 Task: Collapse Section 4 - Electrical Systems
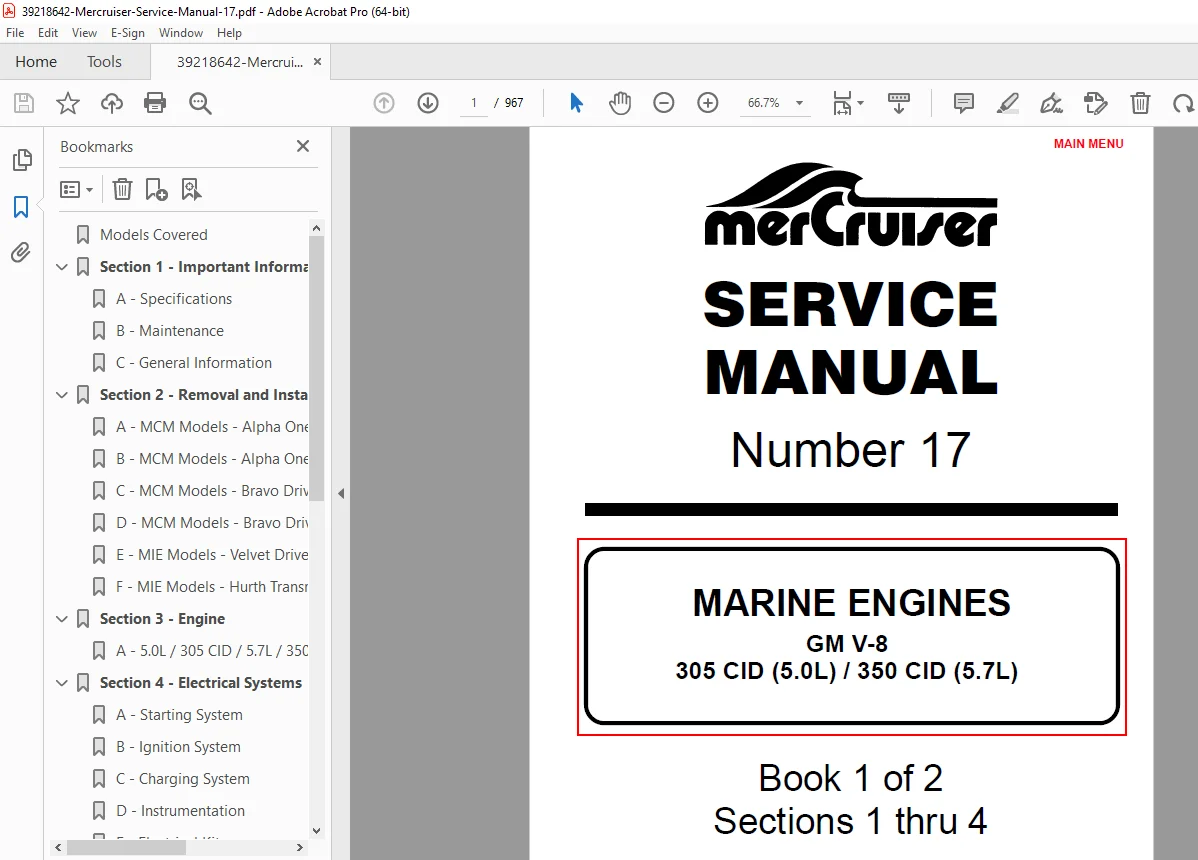(x=62, y=683)
